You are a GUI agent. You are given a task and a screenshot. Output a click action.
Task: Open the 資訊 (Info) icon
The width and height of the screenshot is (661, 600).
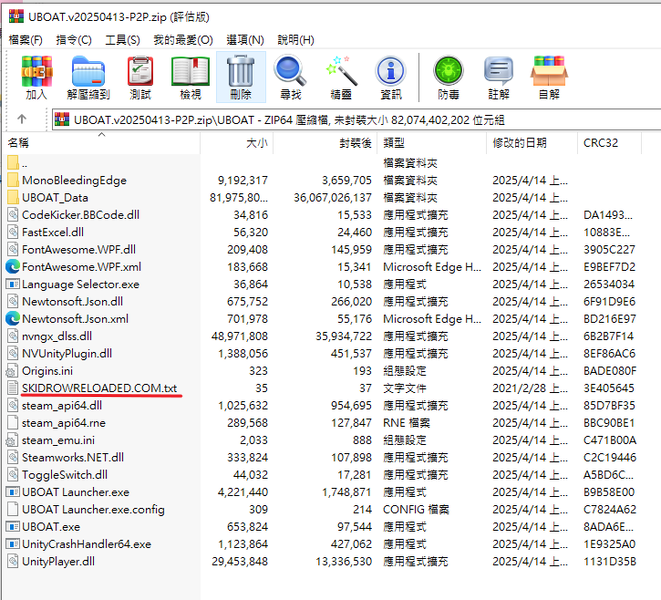[x=391, y=72]
